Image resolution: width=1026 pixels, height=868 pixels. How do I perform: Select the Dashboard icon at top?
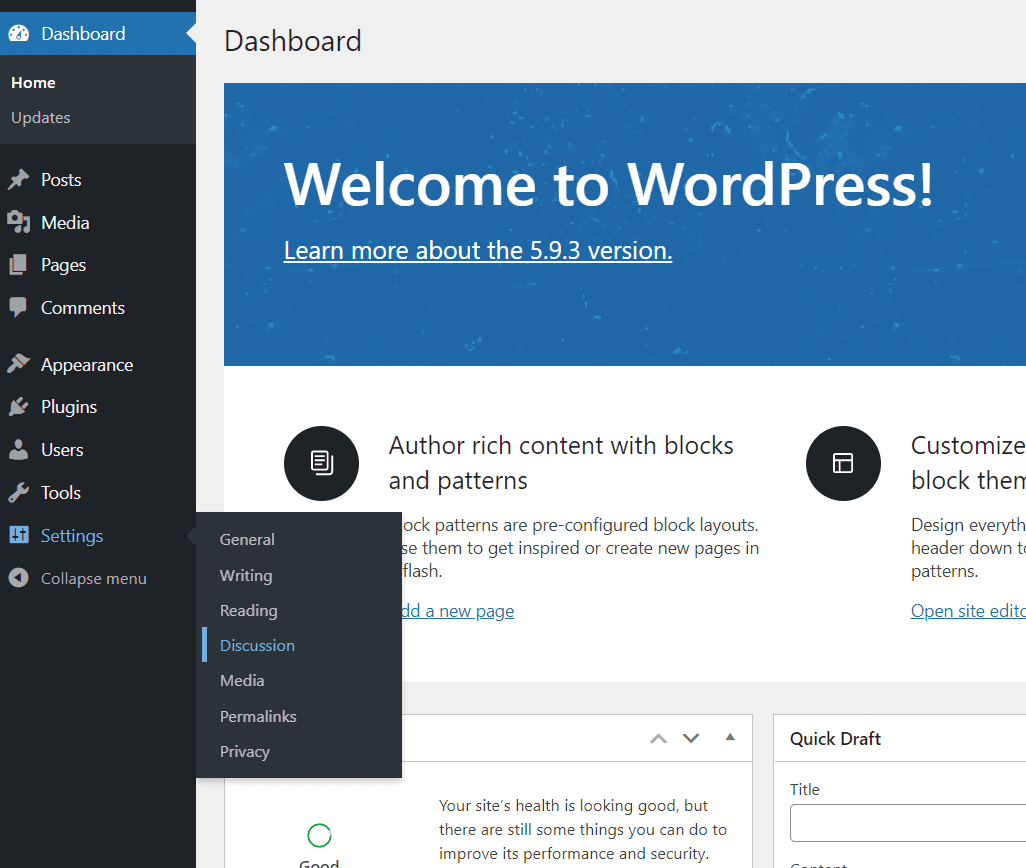[x=18, y=33]
